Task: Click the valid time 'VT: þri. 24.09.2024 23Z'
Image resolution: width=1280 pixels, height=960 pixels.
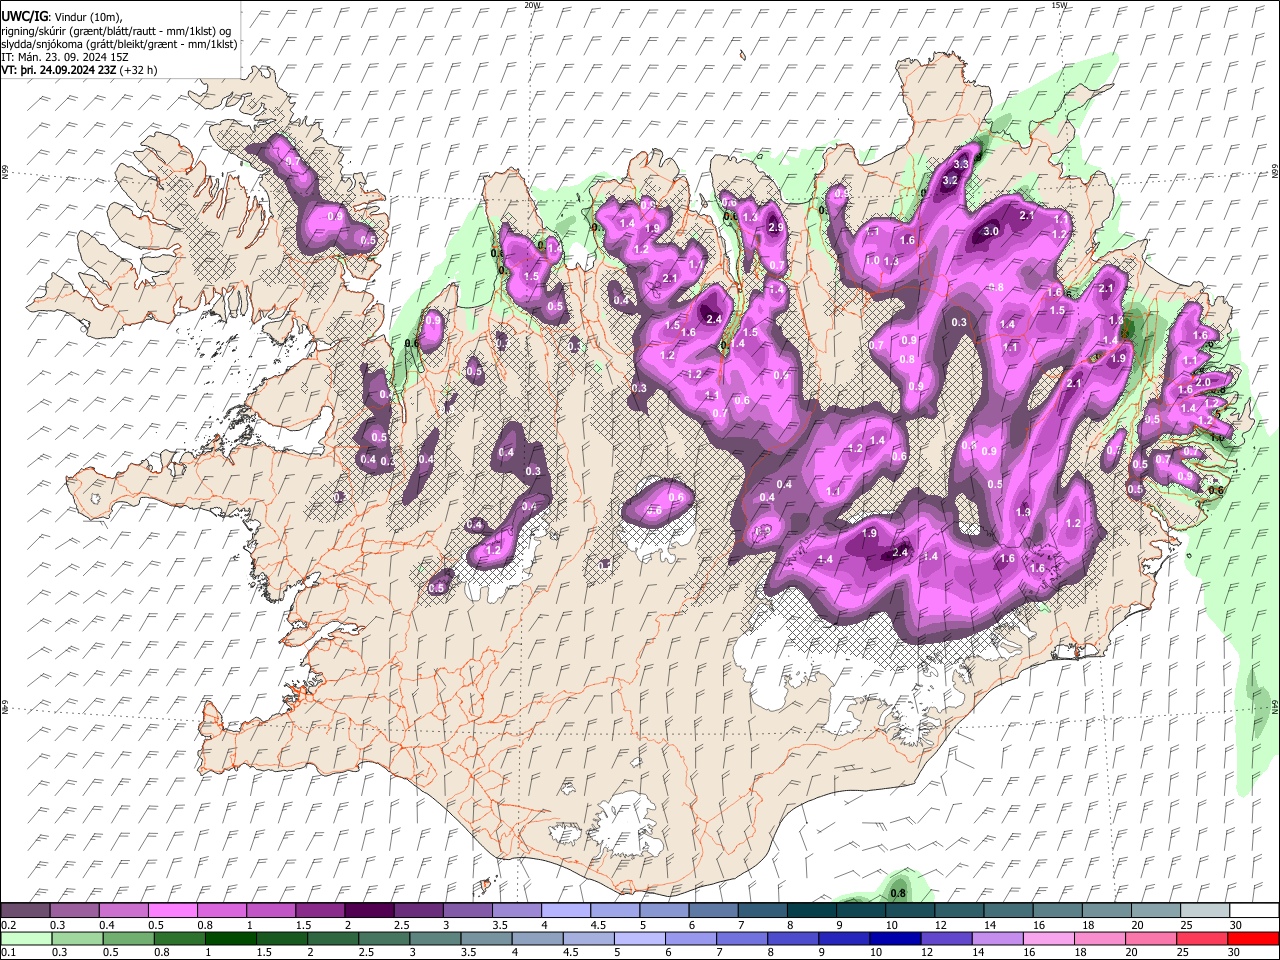Action: (59, 70)
